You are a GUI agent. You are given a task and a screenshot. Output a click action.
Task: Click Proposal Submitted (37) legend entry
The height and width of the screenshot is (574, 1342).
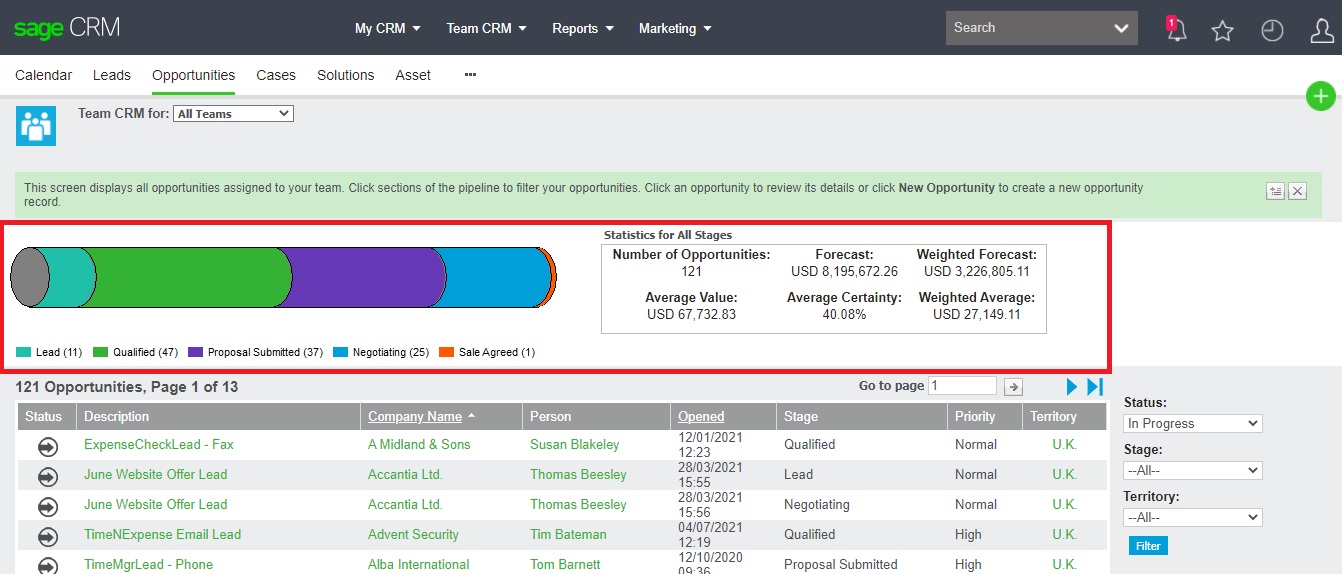click(x=256, y=352)
